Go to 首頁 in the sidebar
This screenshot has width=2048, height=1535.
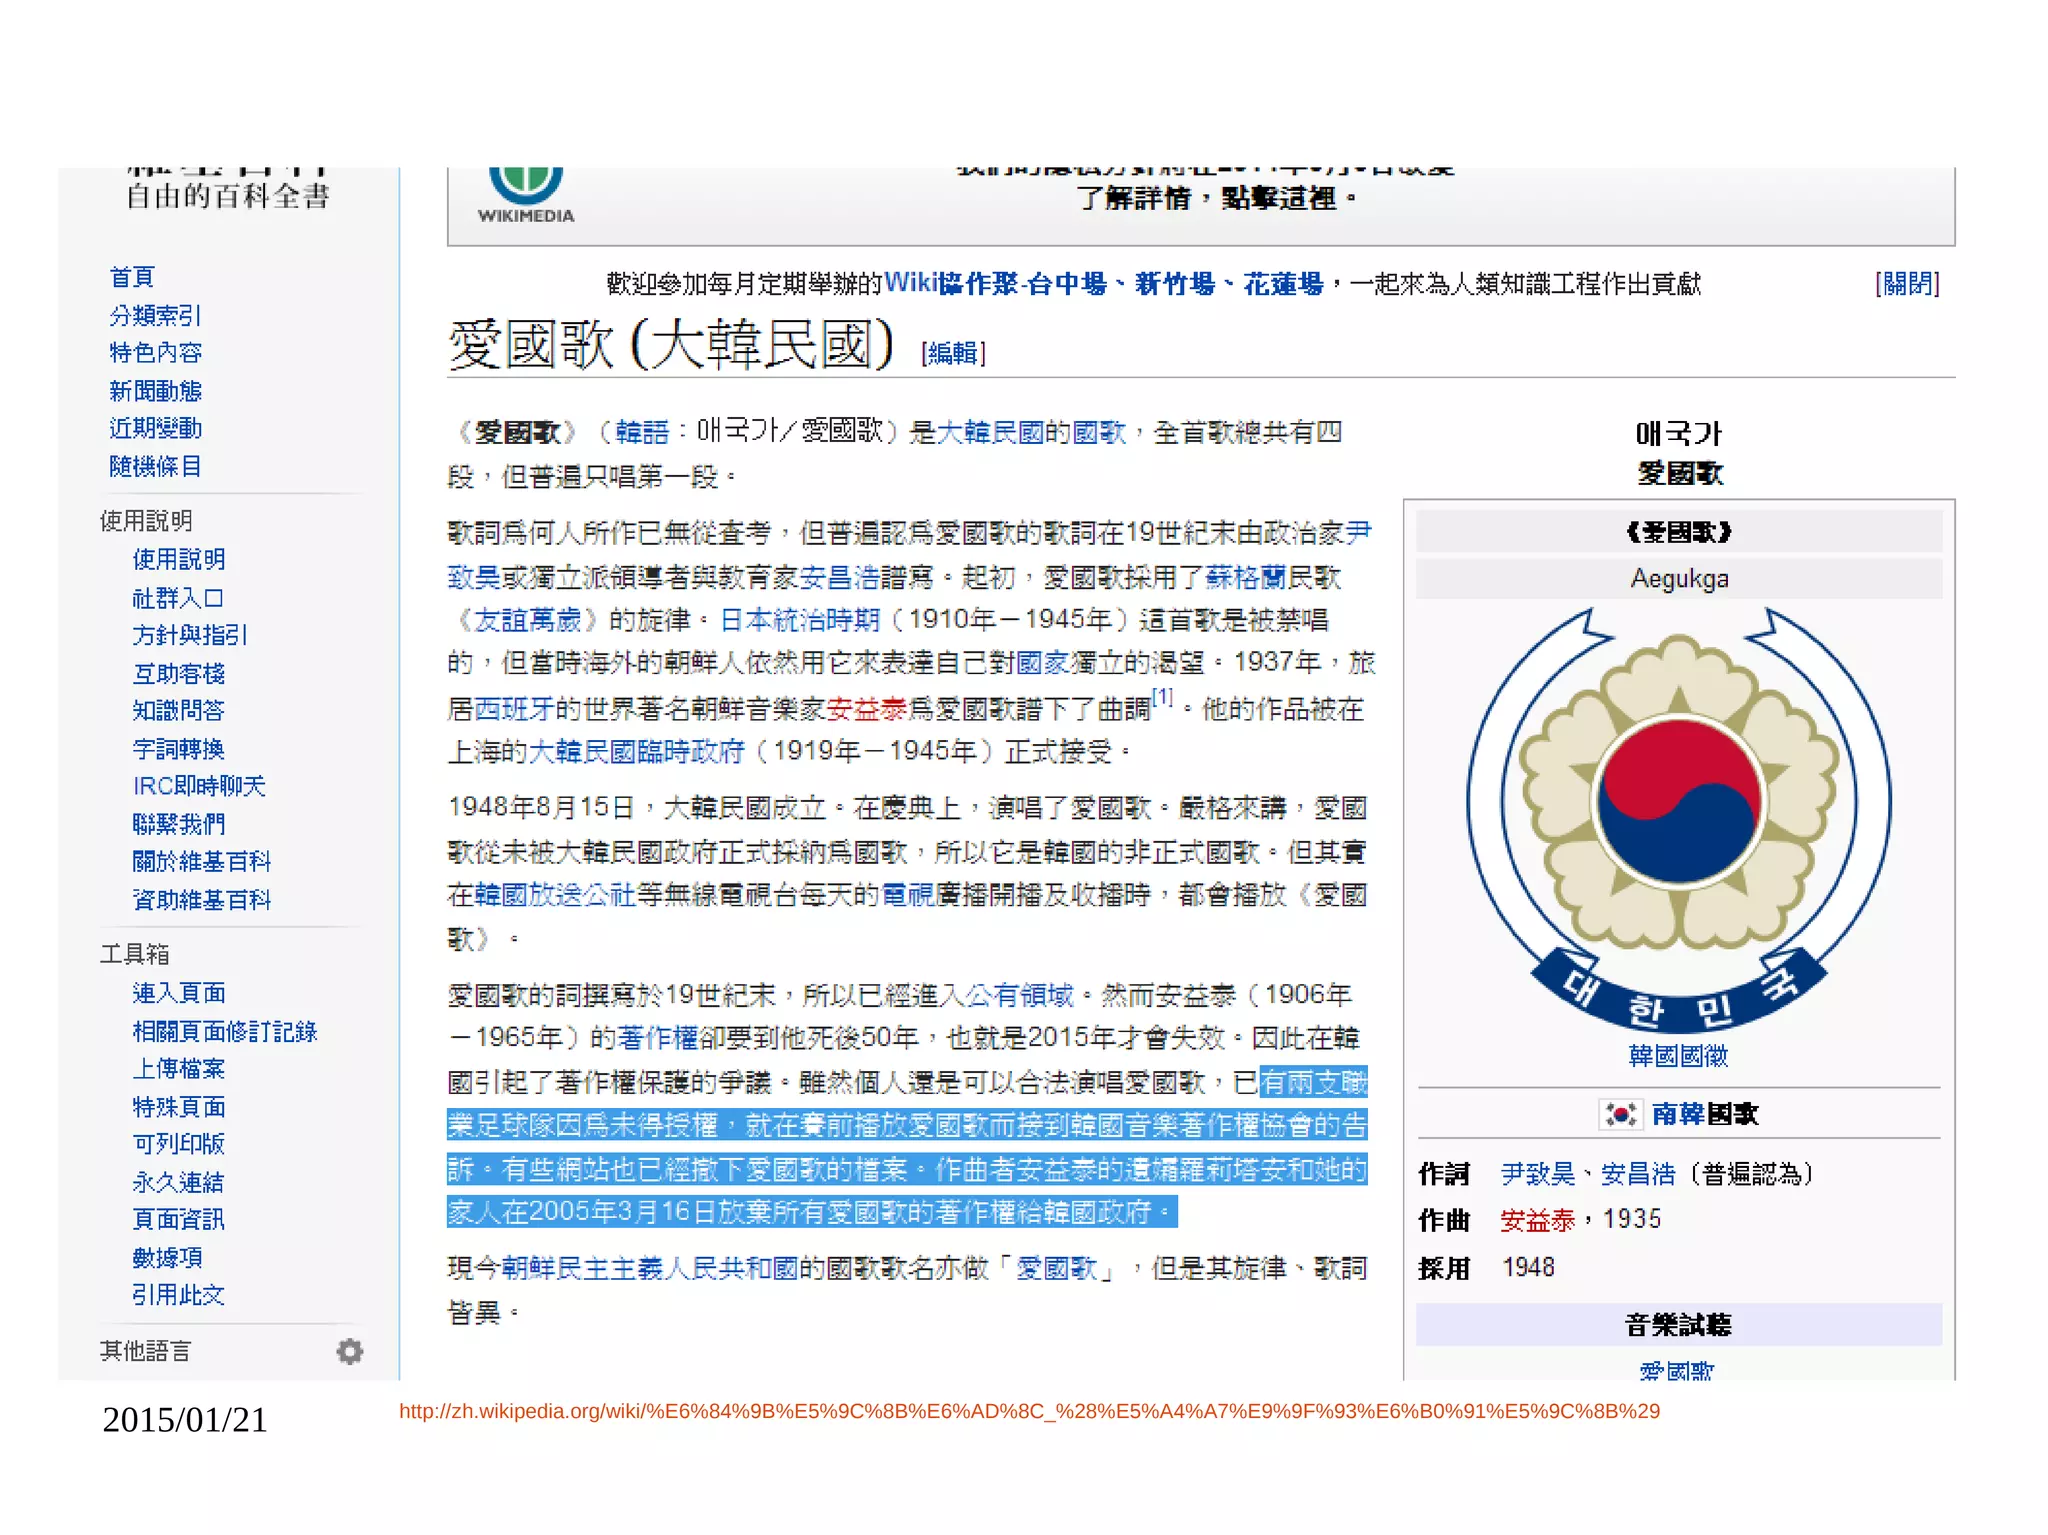click(132, 277)
